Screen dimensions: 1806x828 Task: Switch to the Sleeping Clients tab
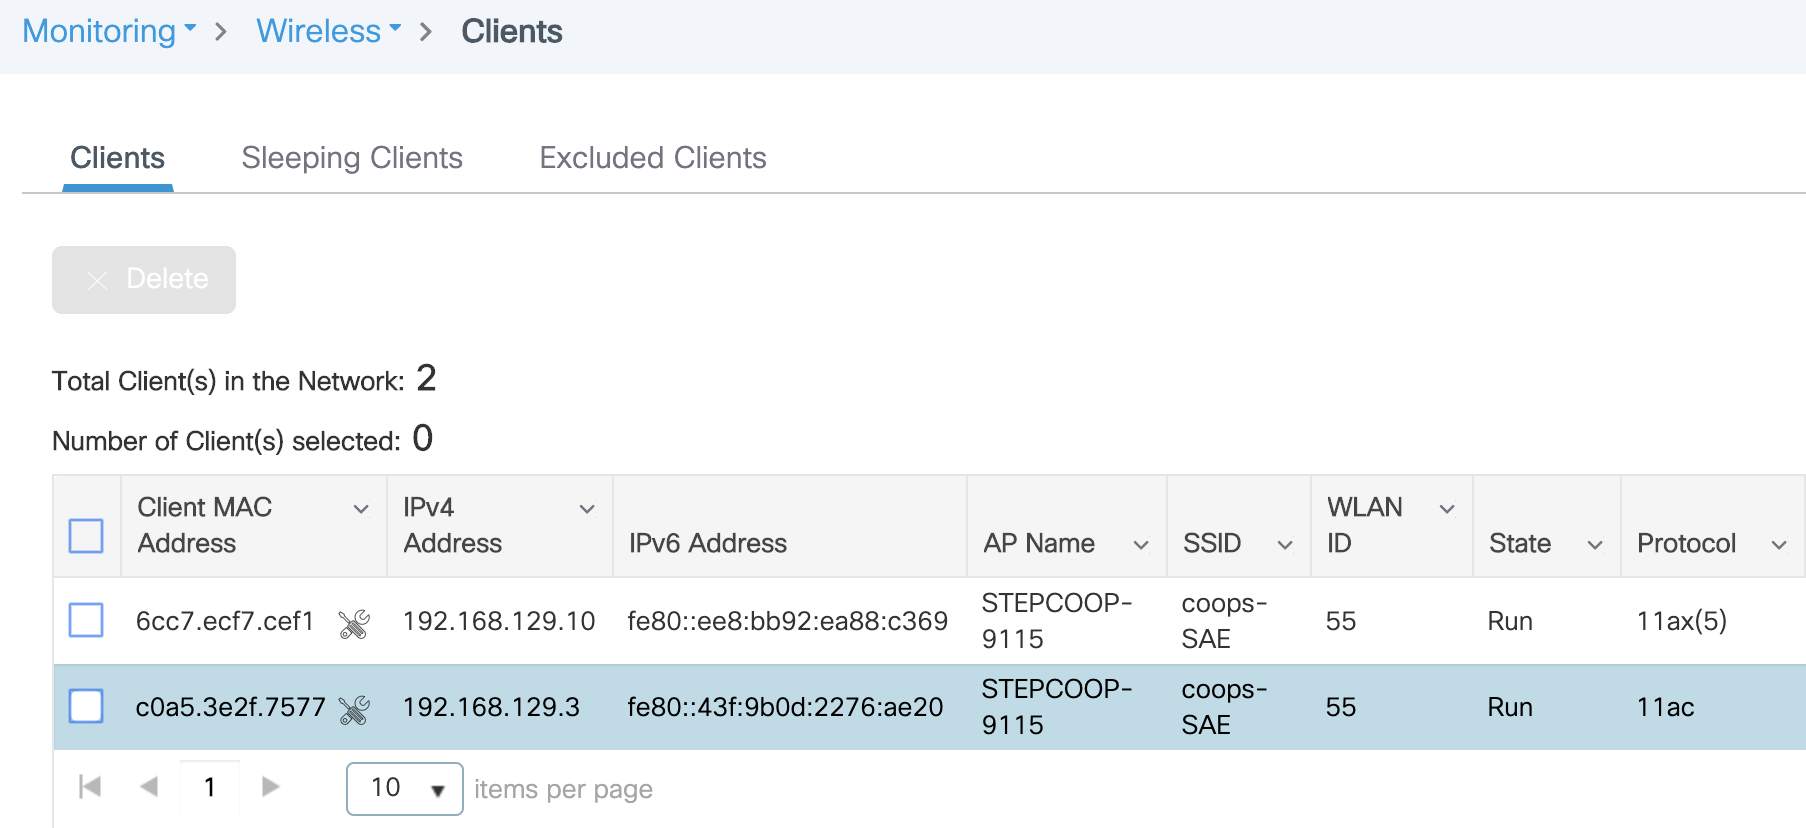pyautogui.click(x=352, y=158)
